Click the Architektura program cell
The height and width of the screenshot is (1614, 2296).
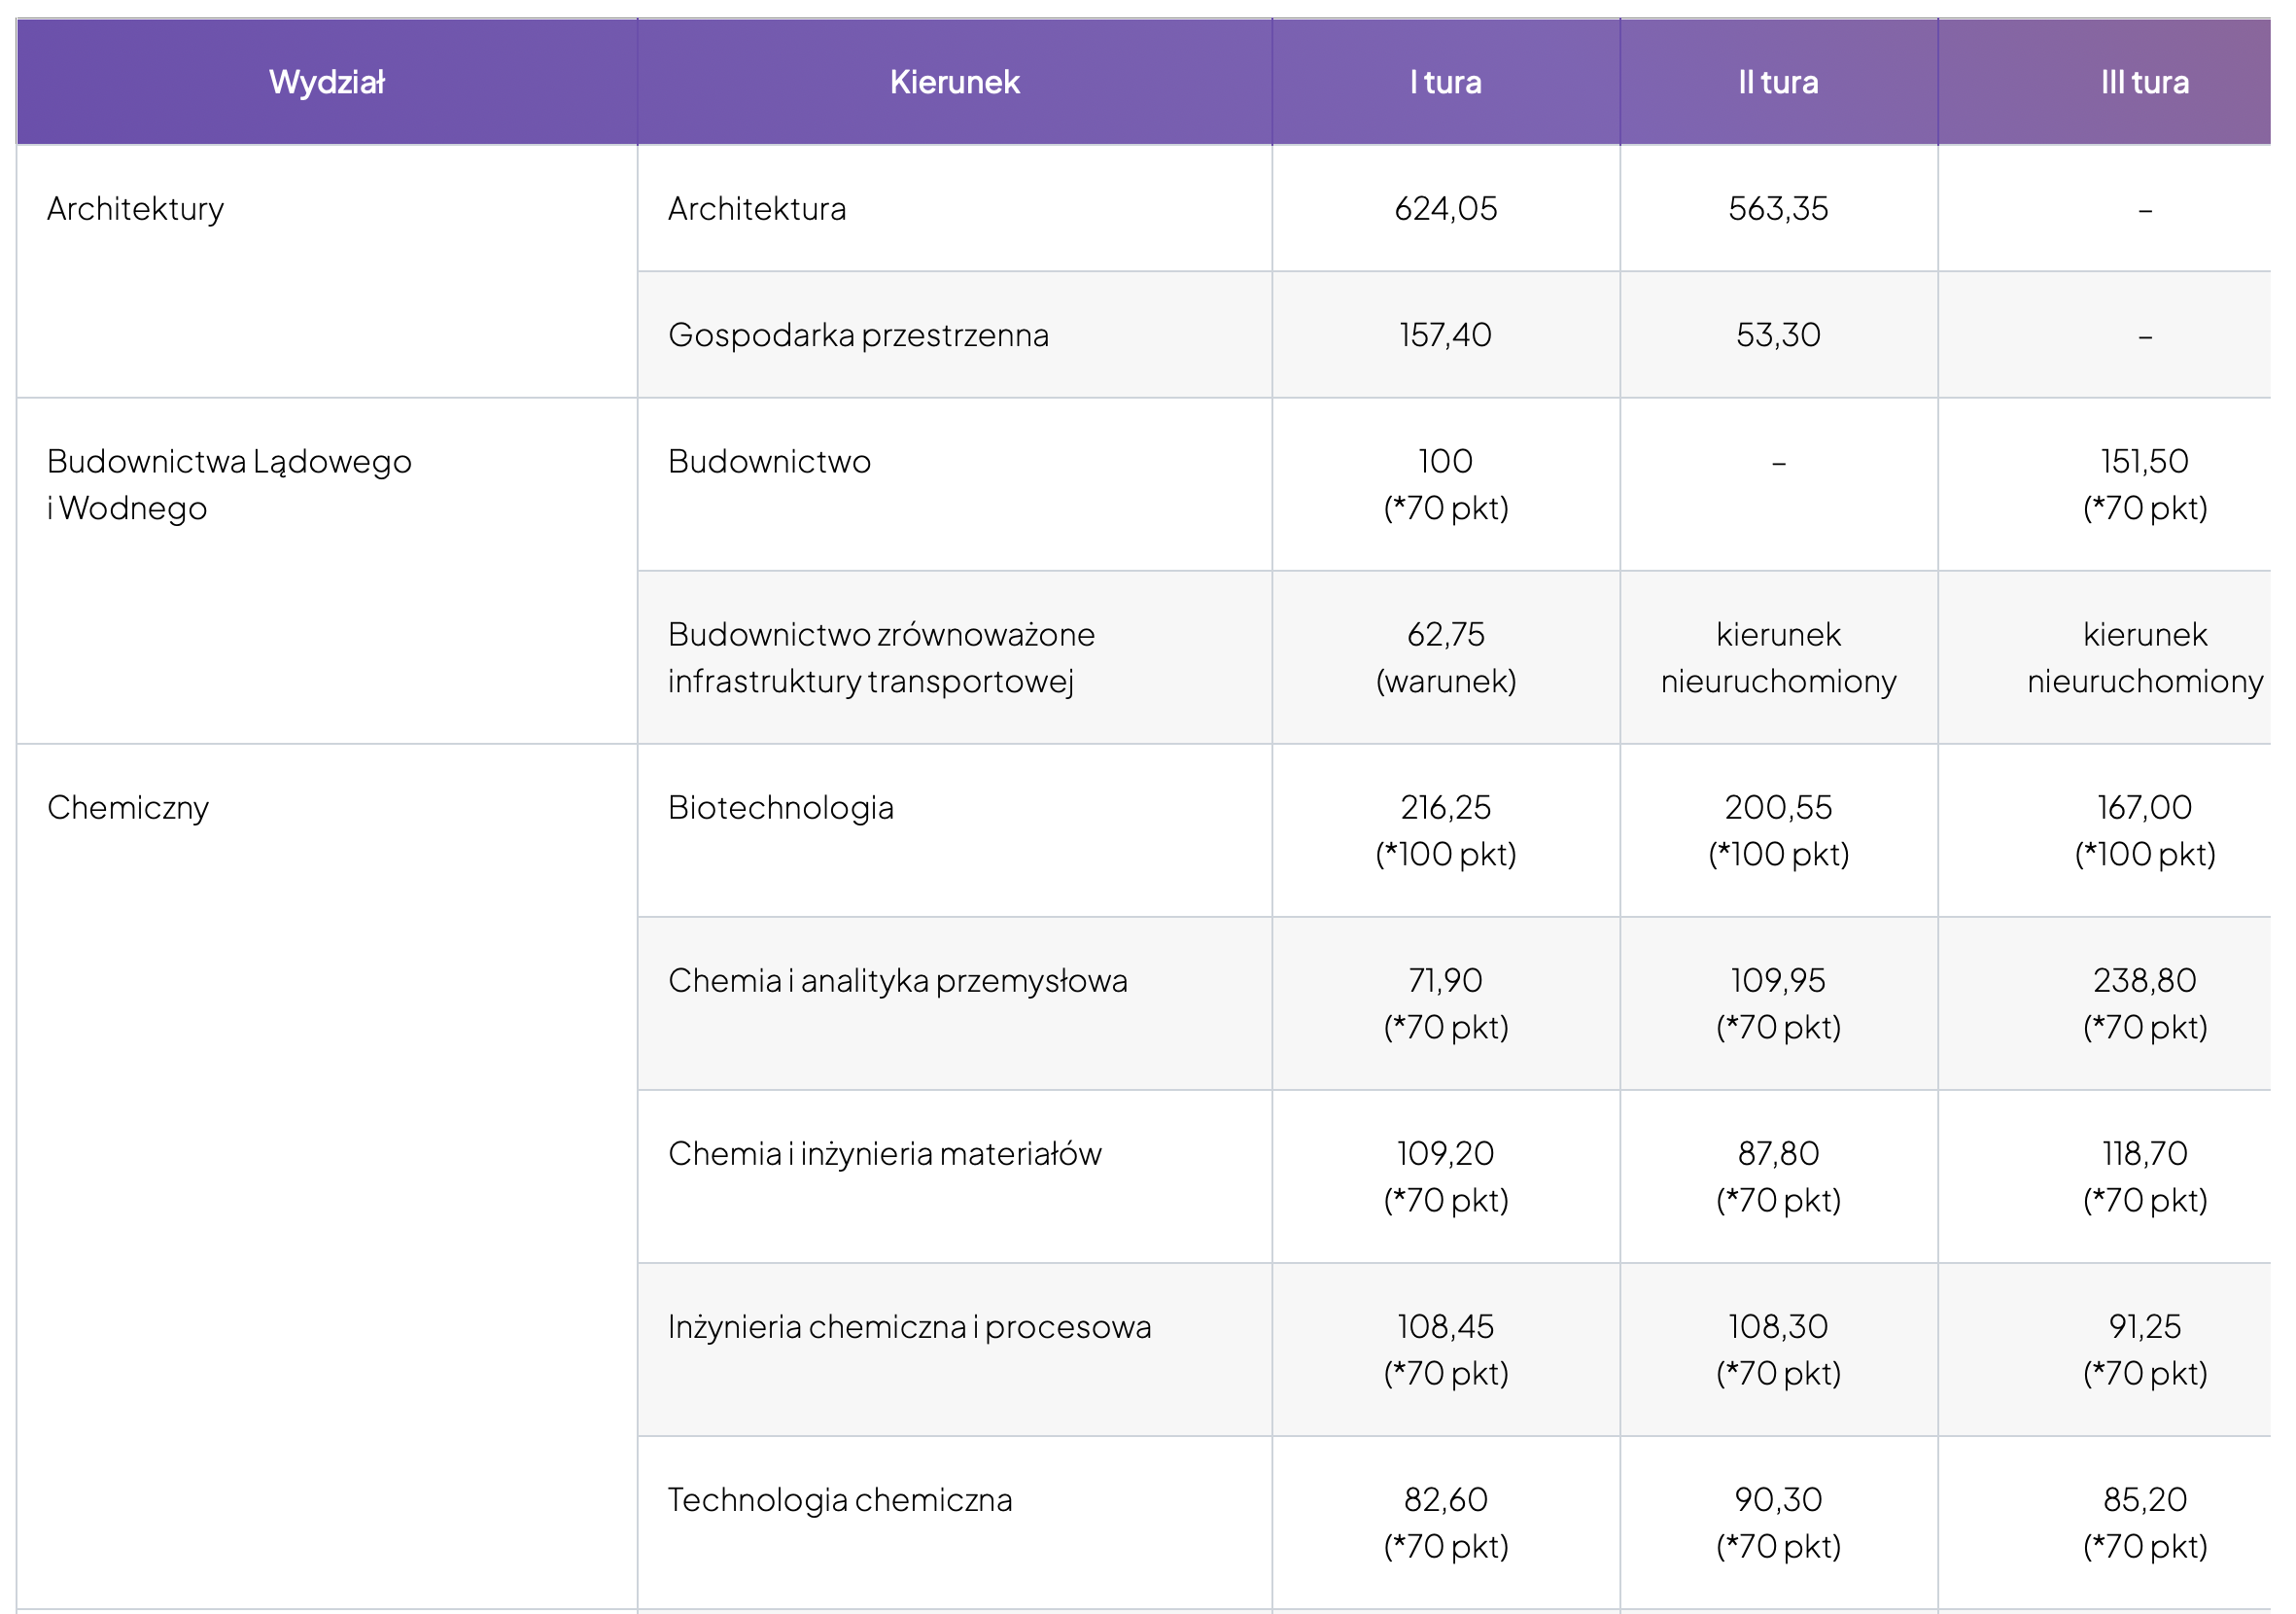pyautogui.click(x=757, y=209)
